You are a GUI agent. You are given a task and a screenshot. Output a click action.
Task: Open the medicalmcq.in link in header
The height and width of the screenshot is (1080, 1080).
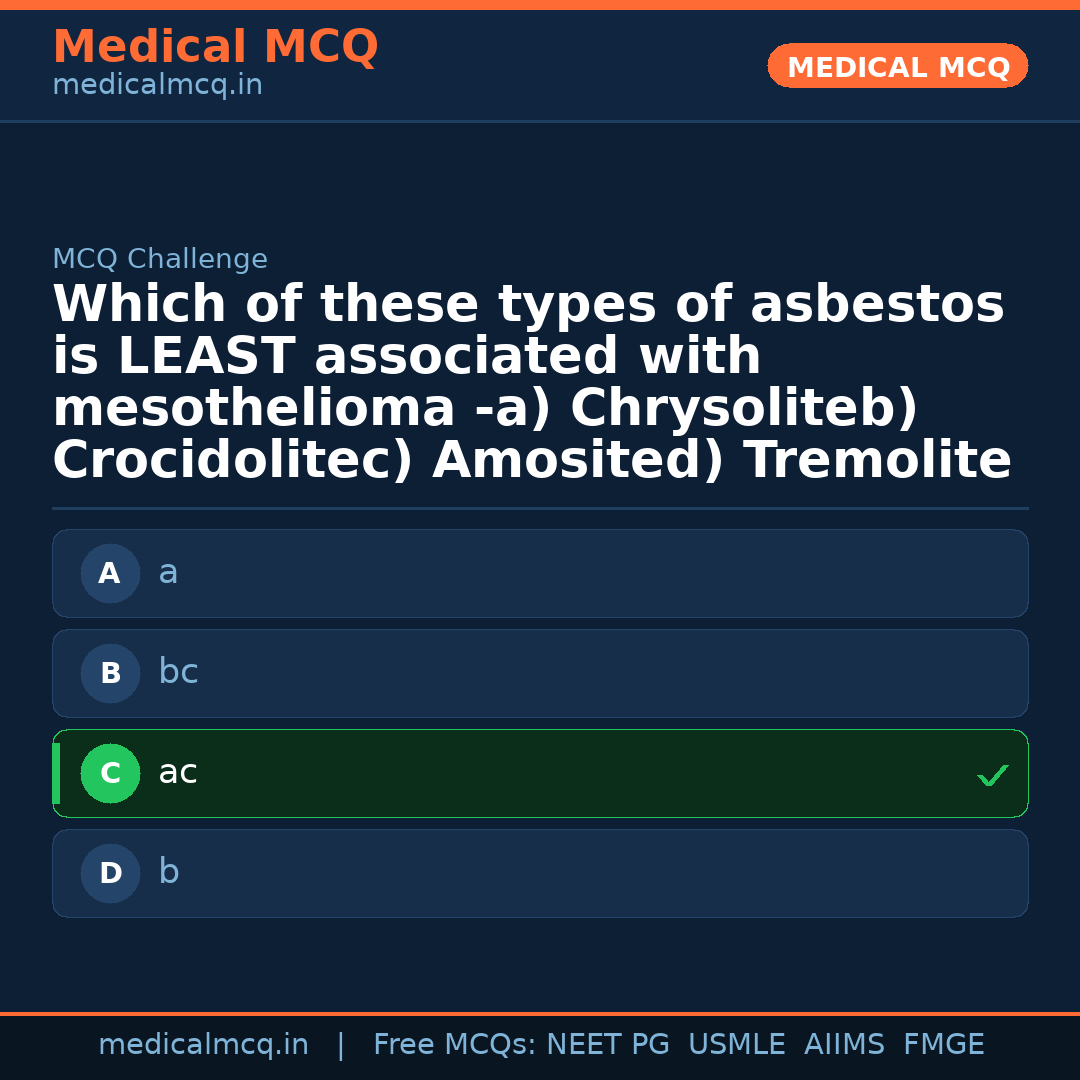157,86
